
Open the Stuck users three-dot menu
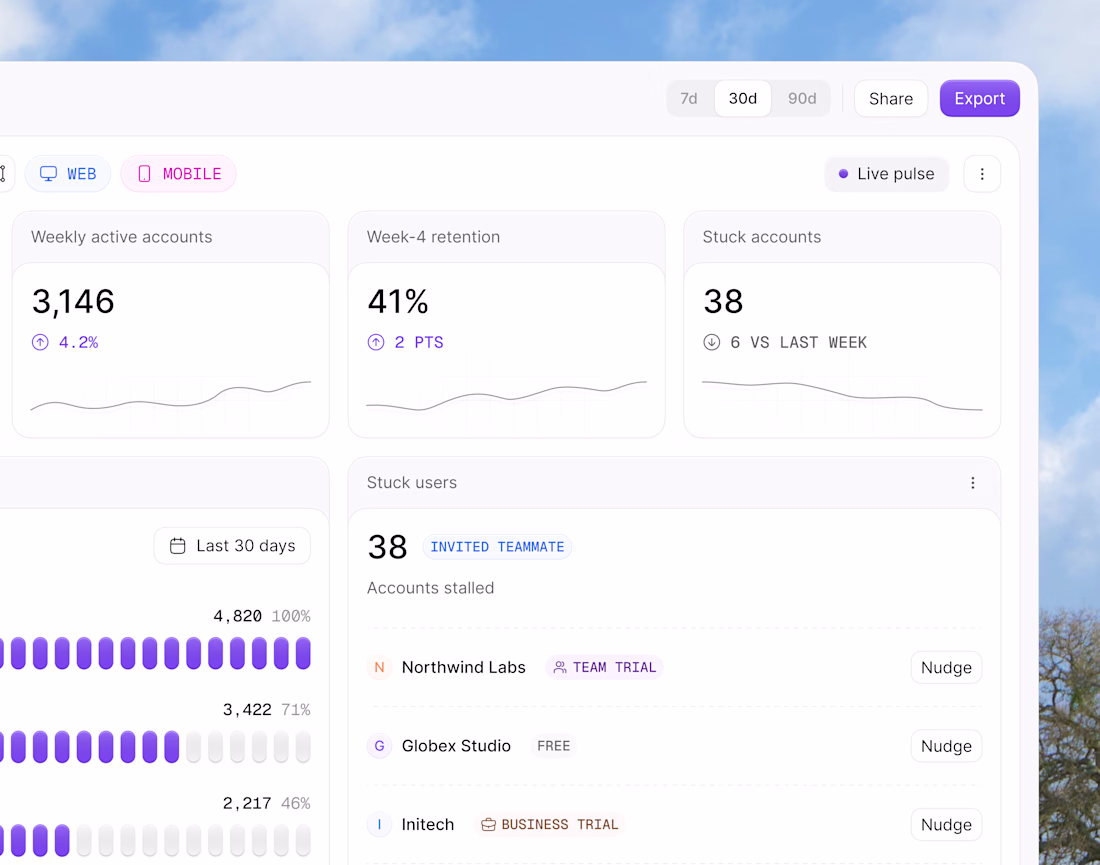tap(972, 483)
